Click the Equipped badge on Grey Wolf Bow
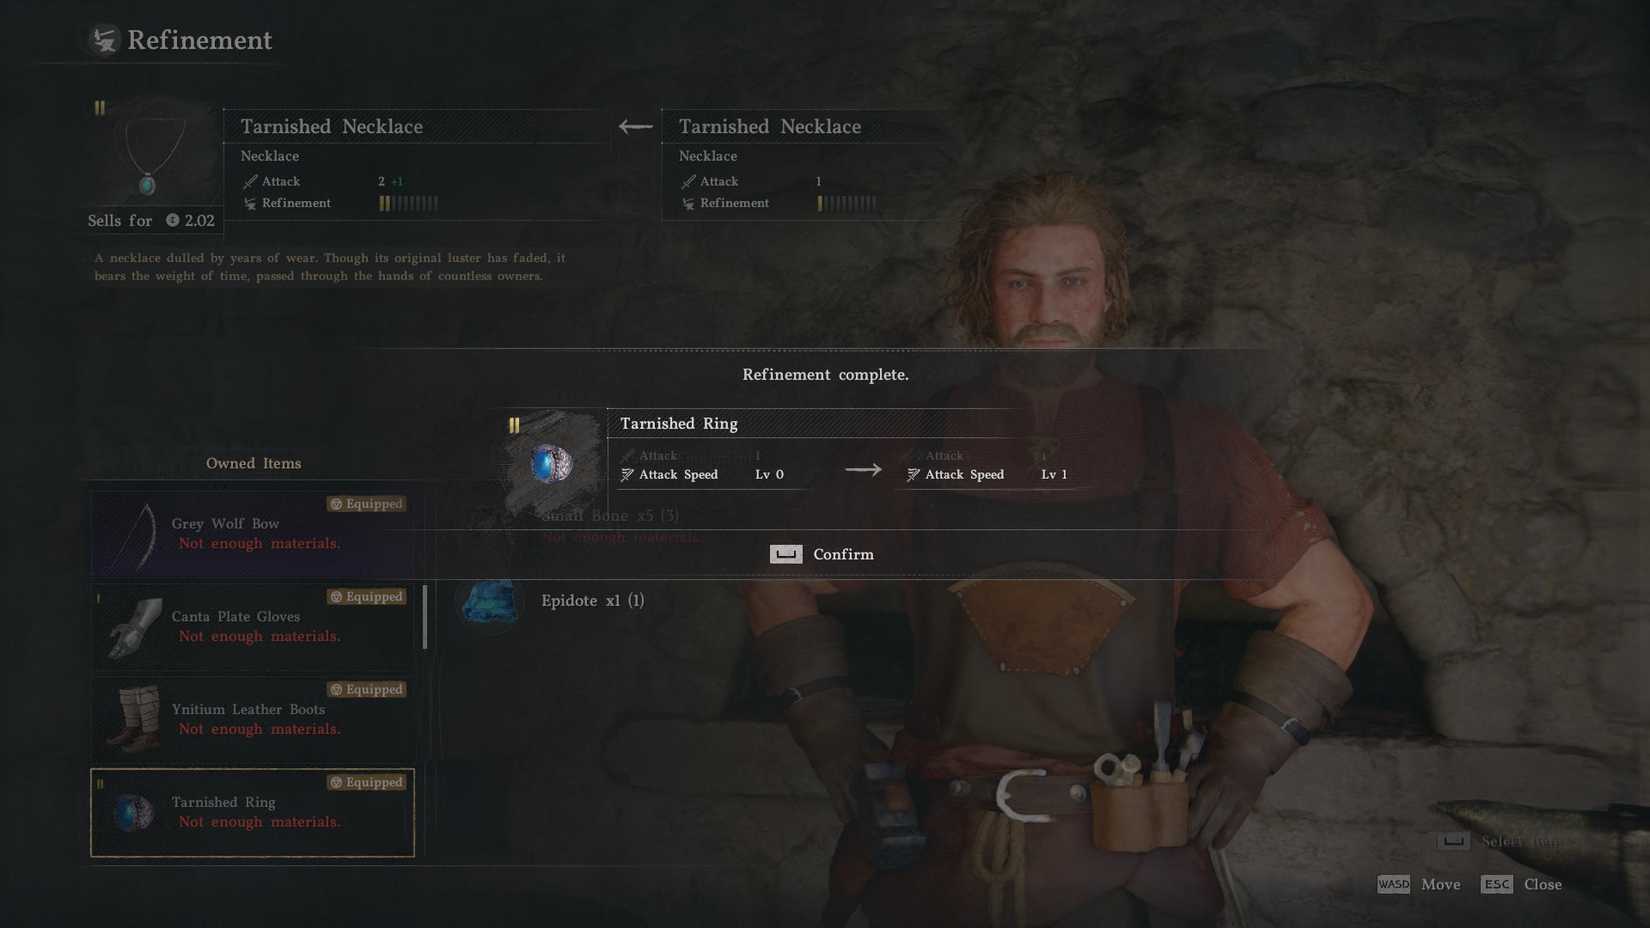Screen dimensions: 1650x928 click(x=366, y=504)
